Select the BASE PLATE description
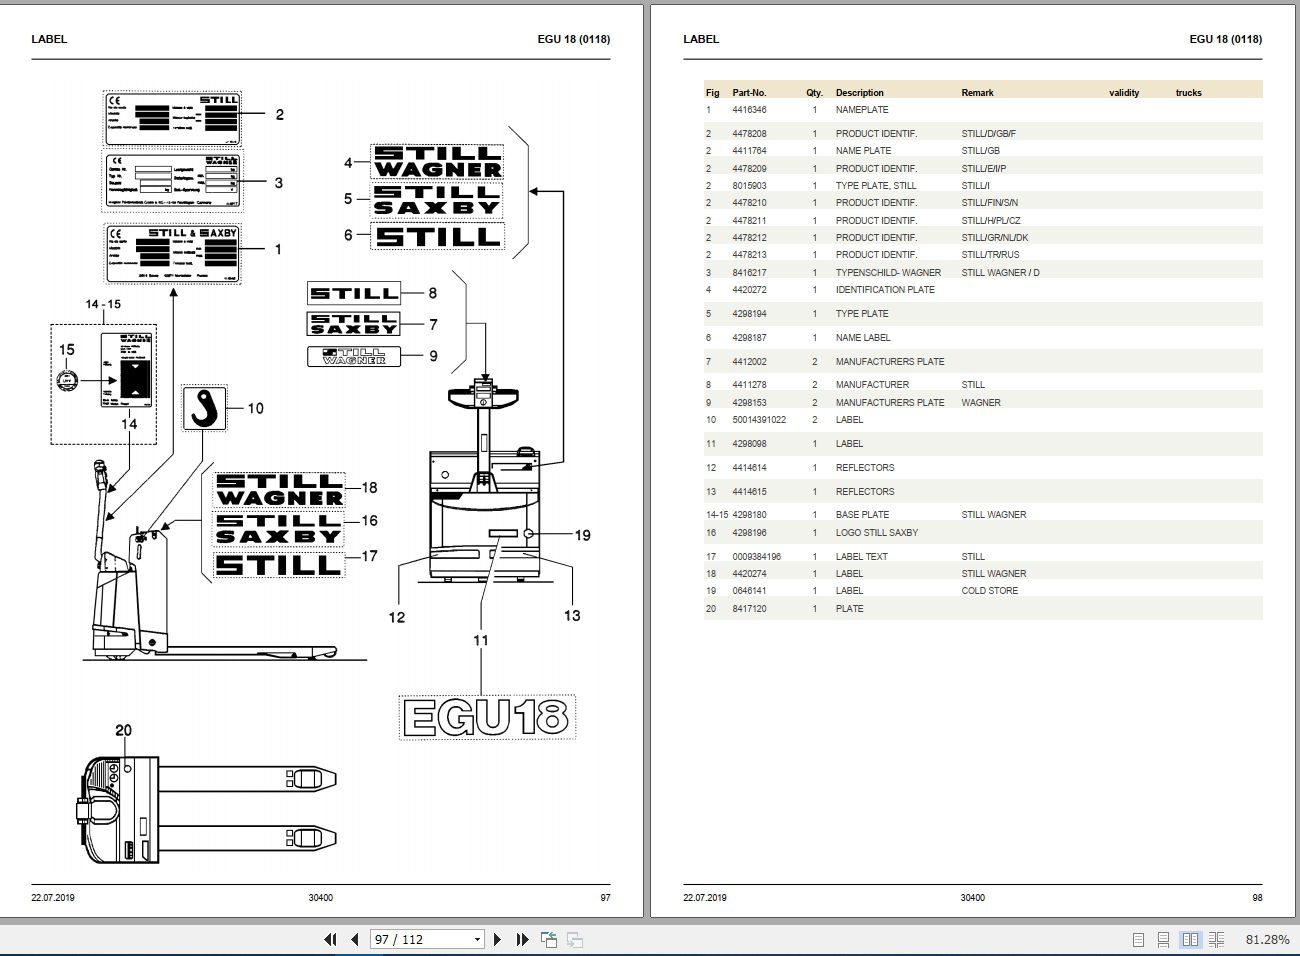Image resolution: width=1300 pixels, height=956 pixels. (862, 515)
